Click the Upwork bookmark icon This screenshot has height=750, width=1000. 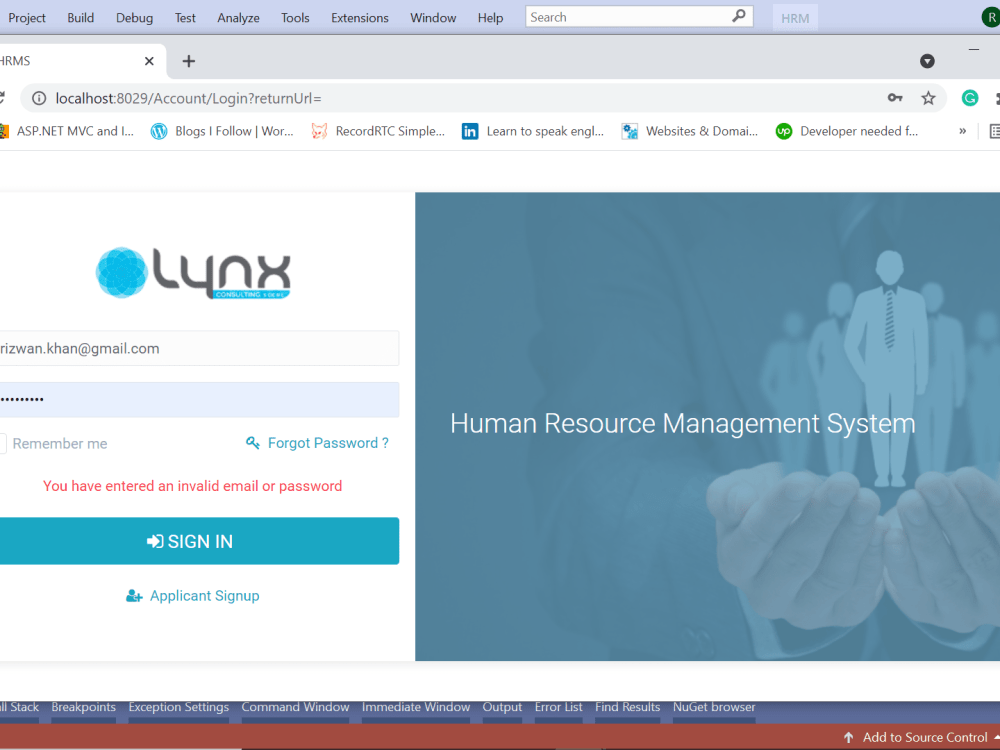[x=784, y=131]
